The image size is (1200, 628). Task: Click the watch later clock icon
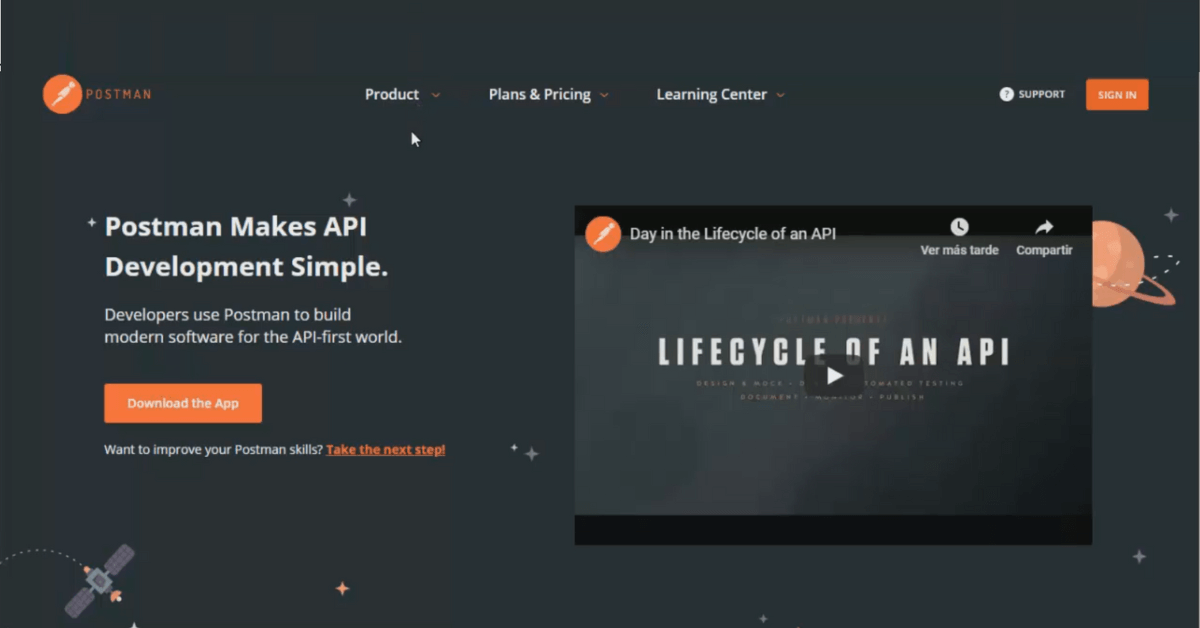coord(959,228)
